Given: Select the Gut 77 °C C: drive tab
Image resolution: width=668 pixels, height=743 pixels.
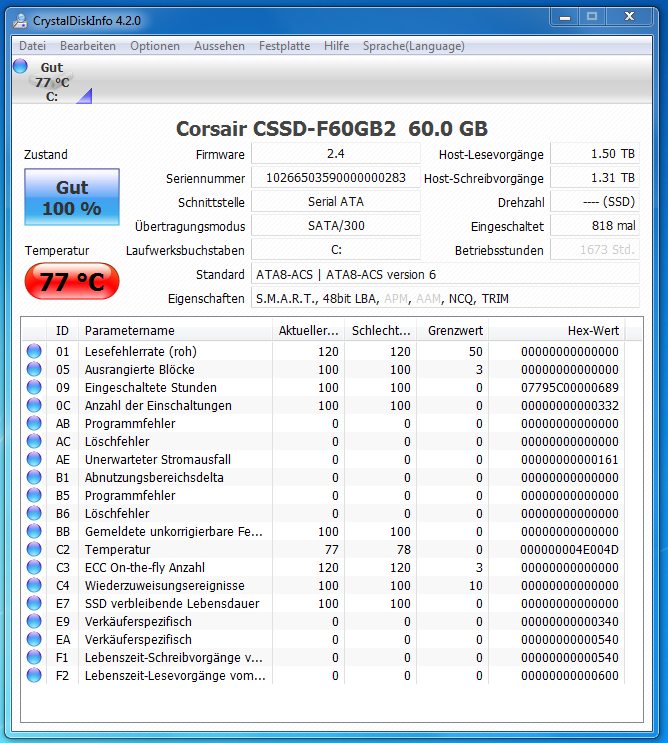Looking at the screenshot, I should click(52, 82).
